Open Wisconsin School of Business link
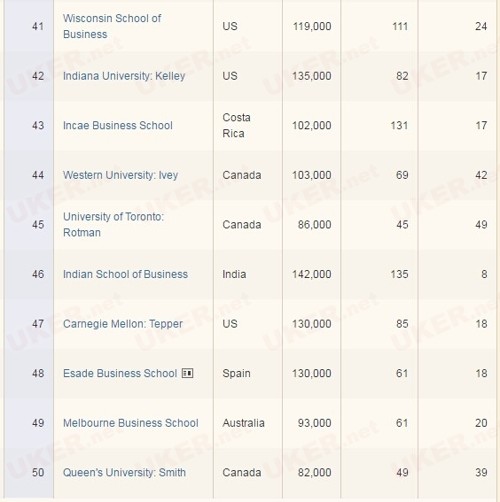Viewport: 500px width, 502px height. click(x=112, y=26)
